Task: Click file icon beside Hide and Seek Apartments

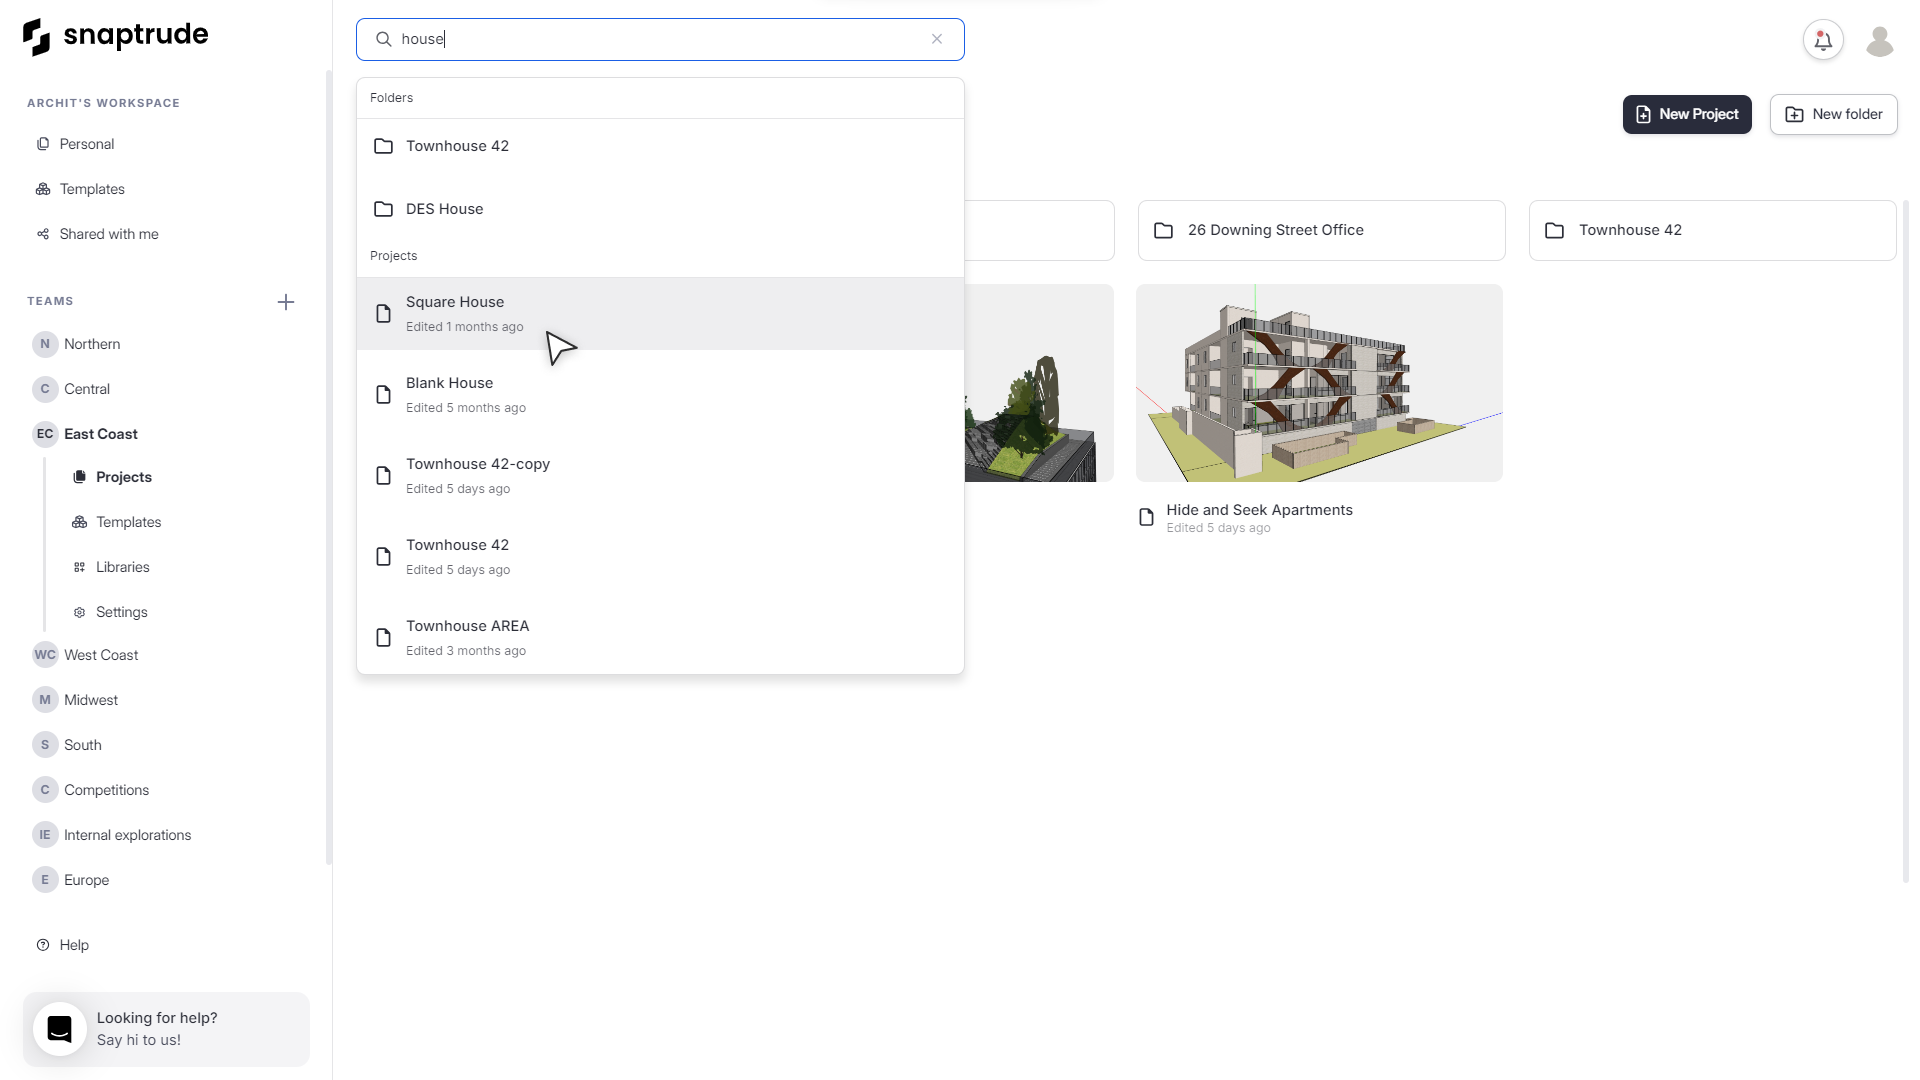Action: (1147, 517)
